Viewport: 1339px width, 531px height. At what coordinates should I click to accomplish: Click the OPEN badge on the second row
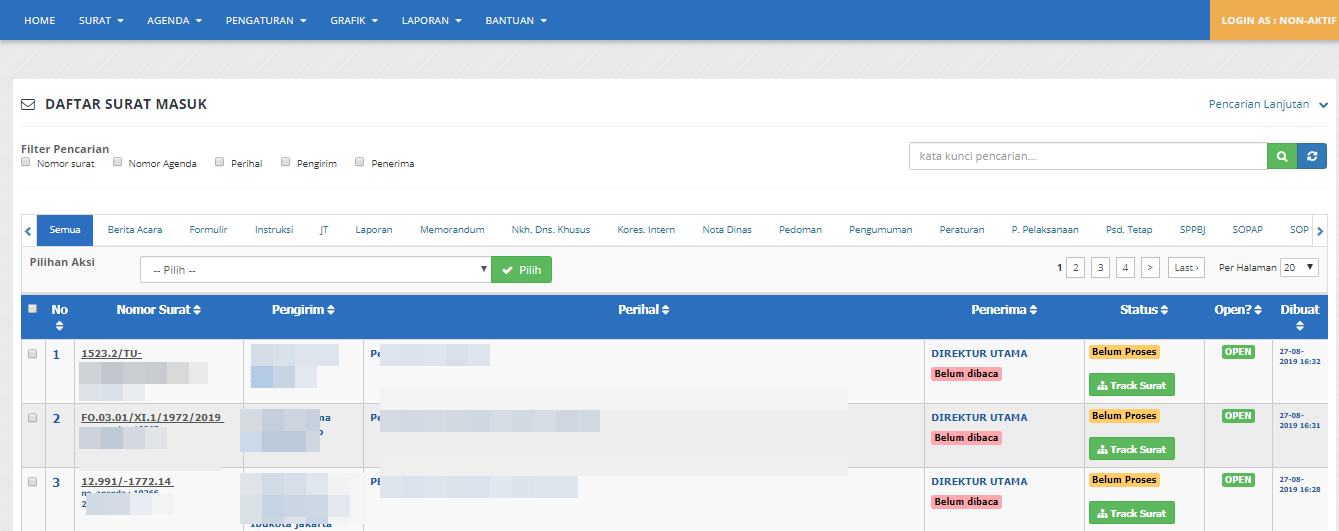(1238, 416)
